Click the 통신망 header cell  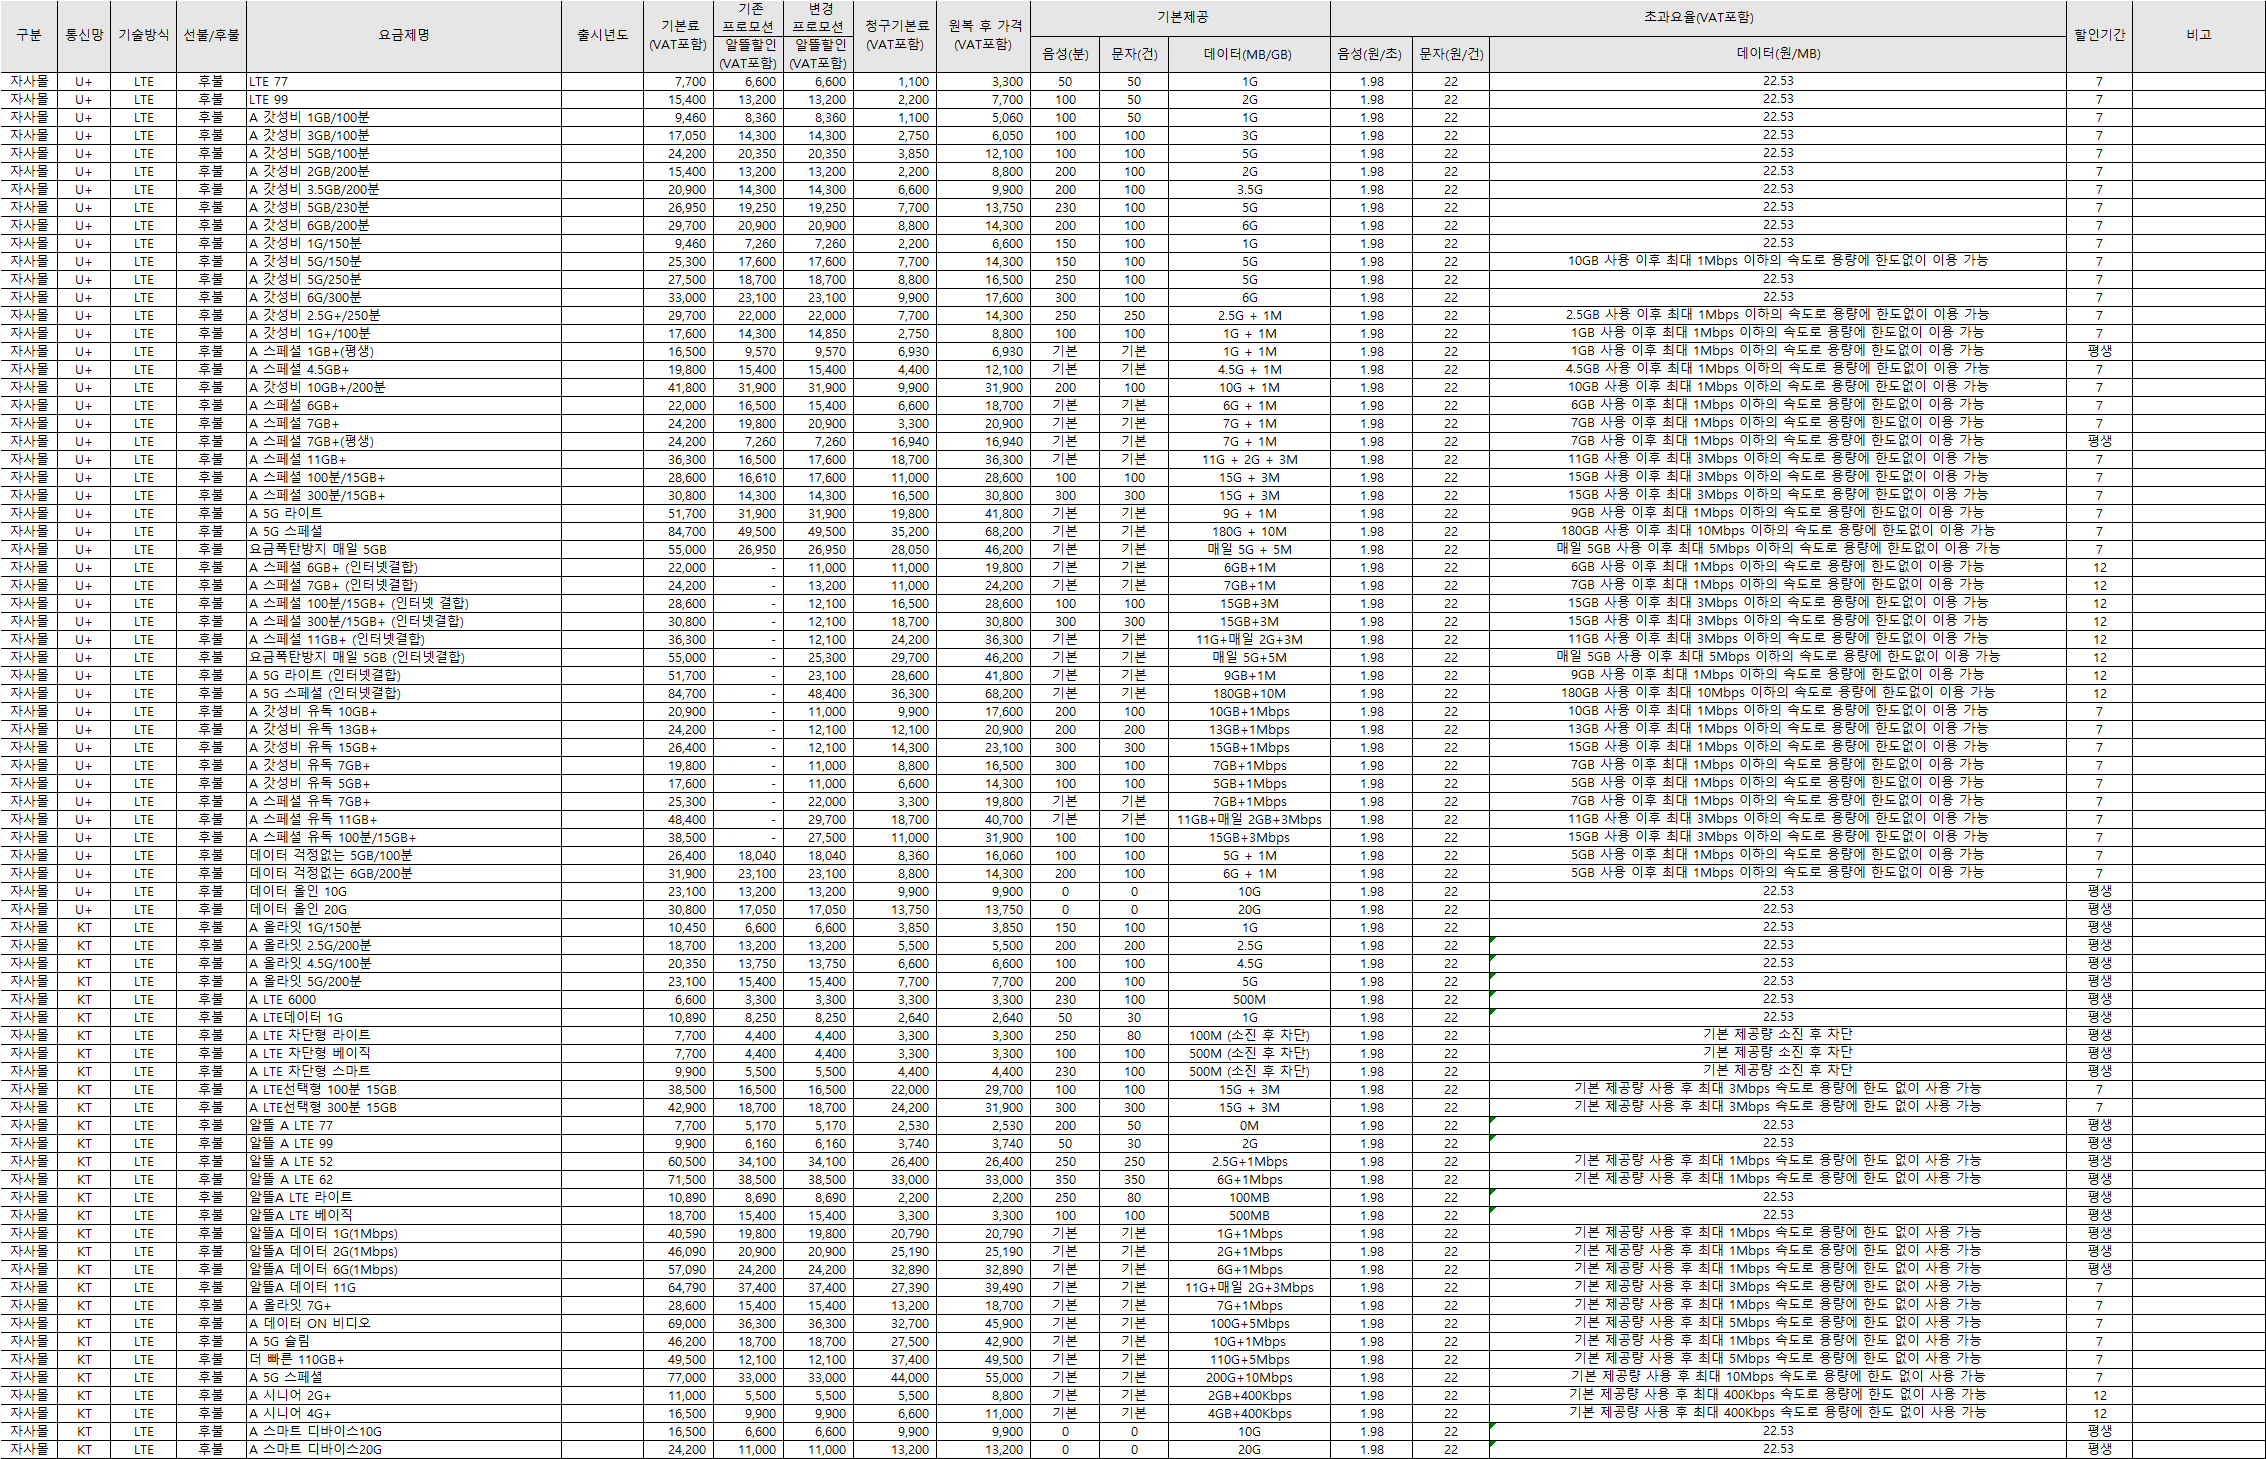pos(84,36)
